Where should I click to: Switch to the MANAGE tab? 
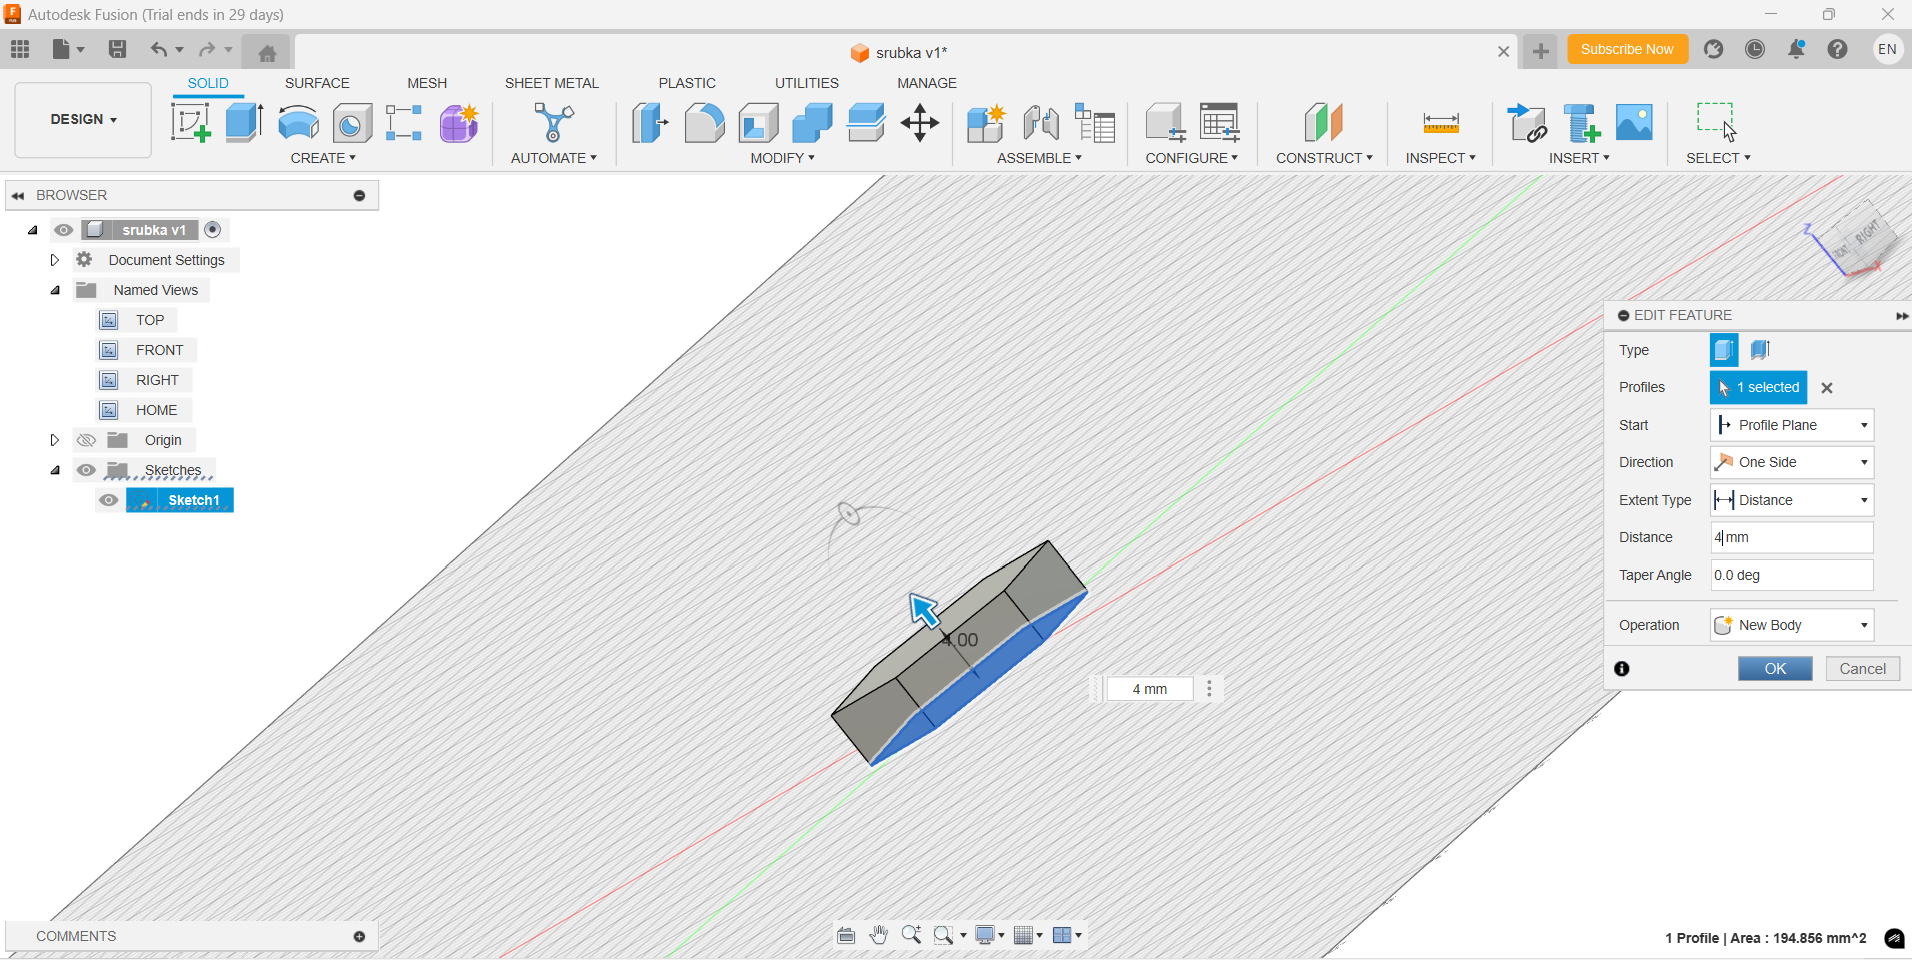point(927,83)
